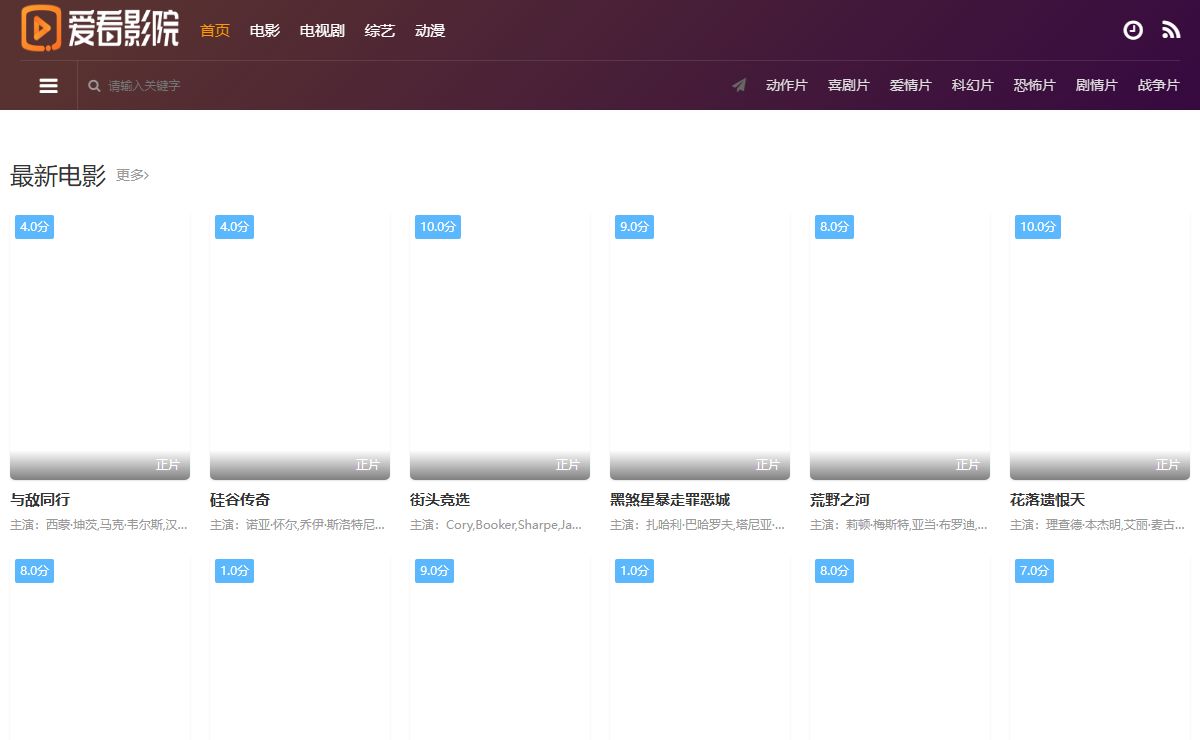Screen dimensions: 1200x740
Task: Open the watch history clock icon
Action: (x=1132, y=30)
